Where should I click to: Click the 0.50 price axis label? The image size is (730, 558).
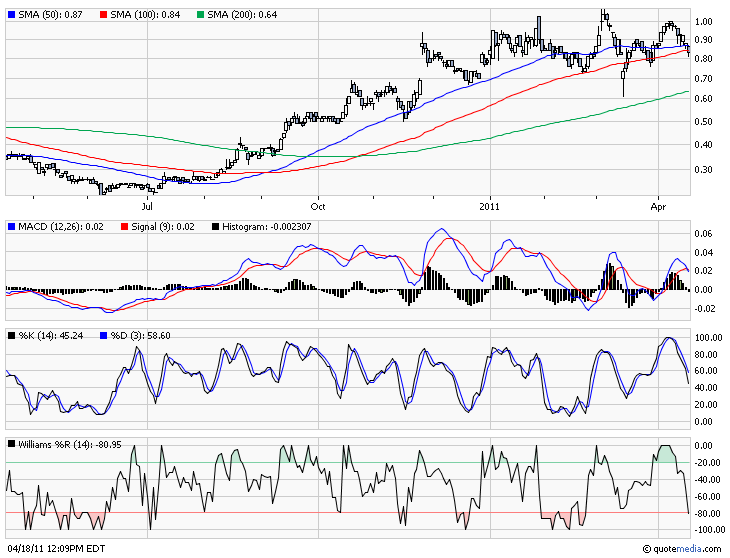703,121
